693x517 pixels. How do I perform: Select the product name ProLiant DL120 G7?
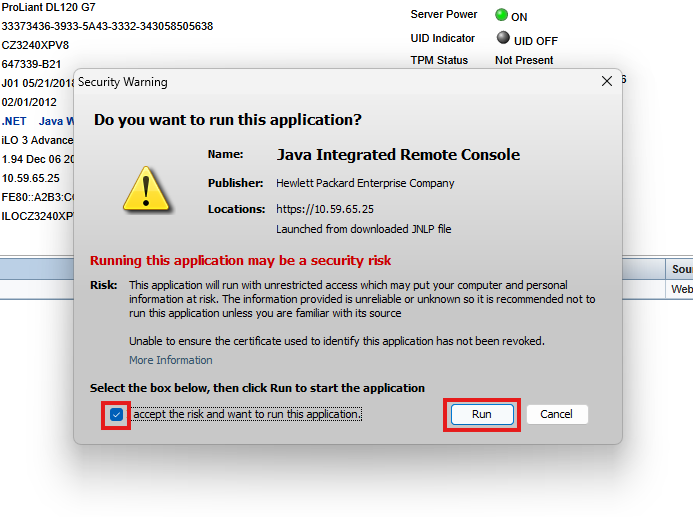[x=49, y=7]
